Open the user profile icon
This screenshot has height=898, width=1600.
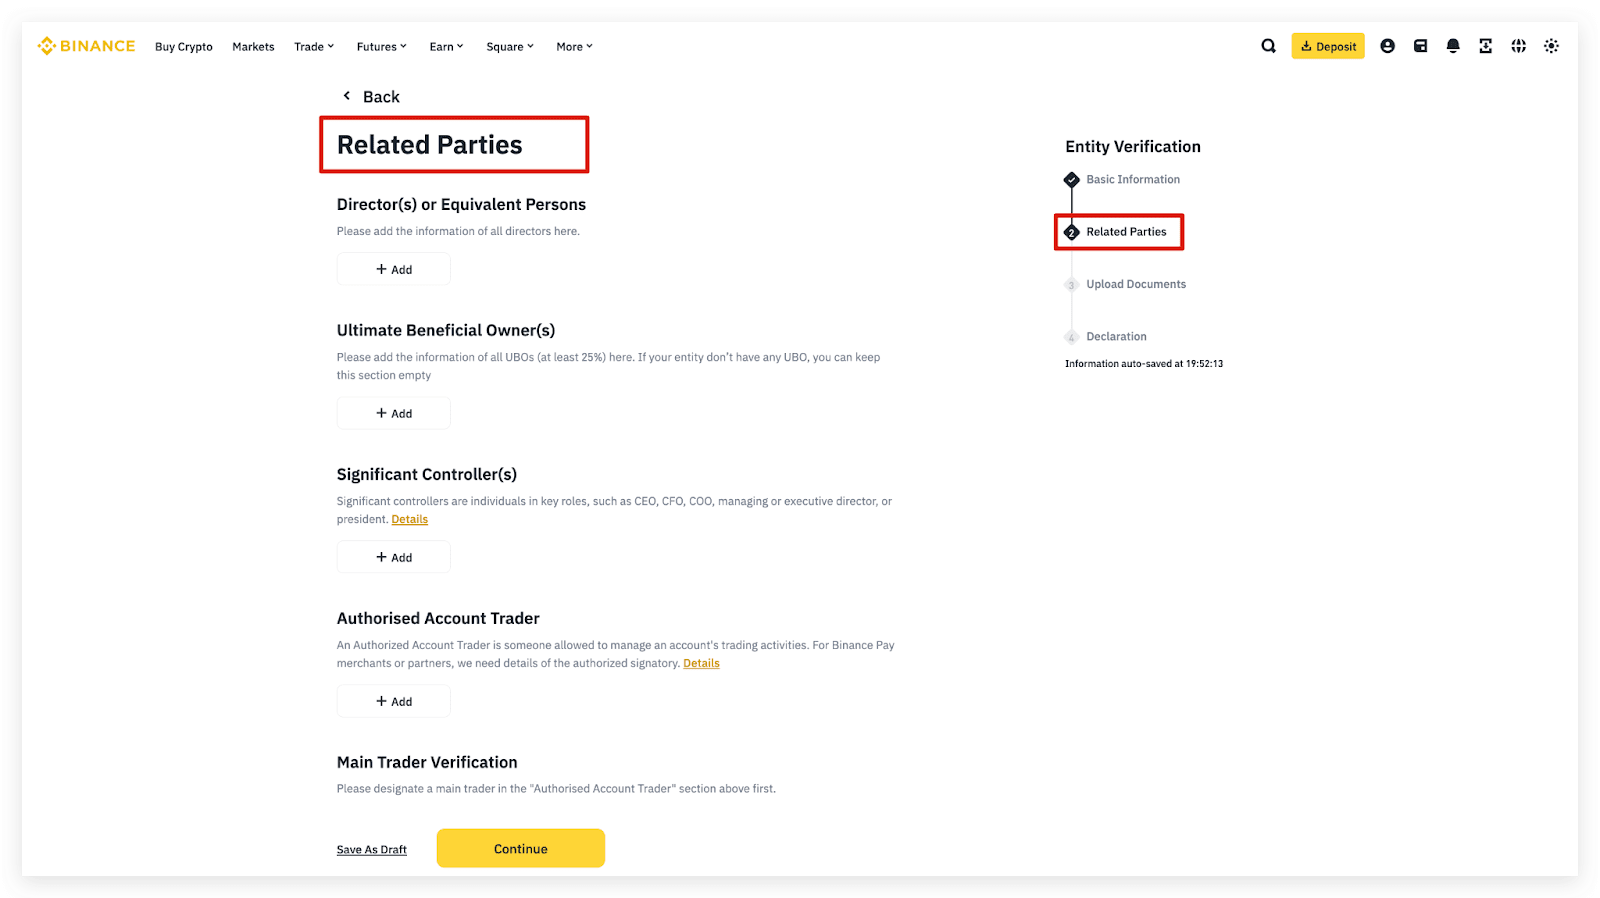[x=1387, y=46]
